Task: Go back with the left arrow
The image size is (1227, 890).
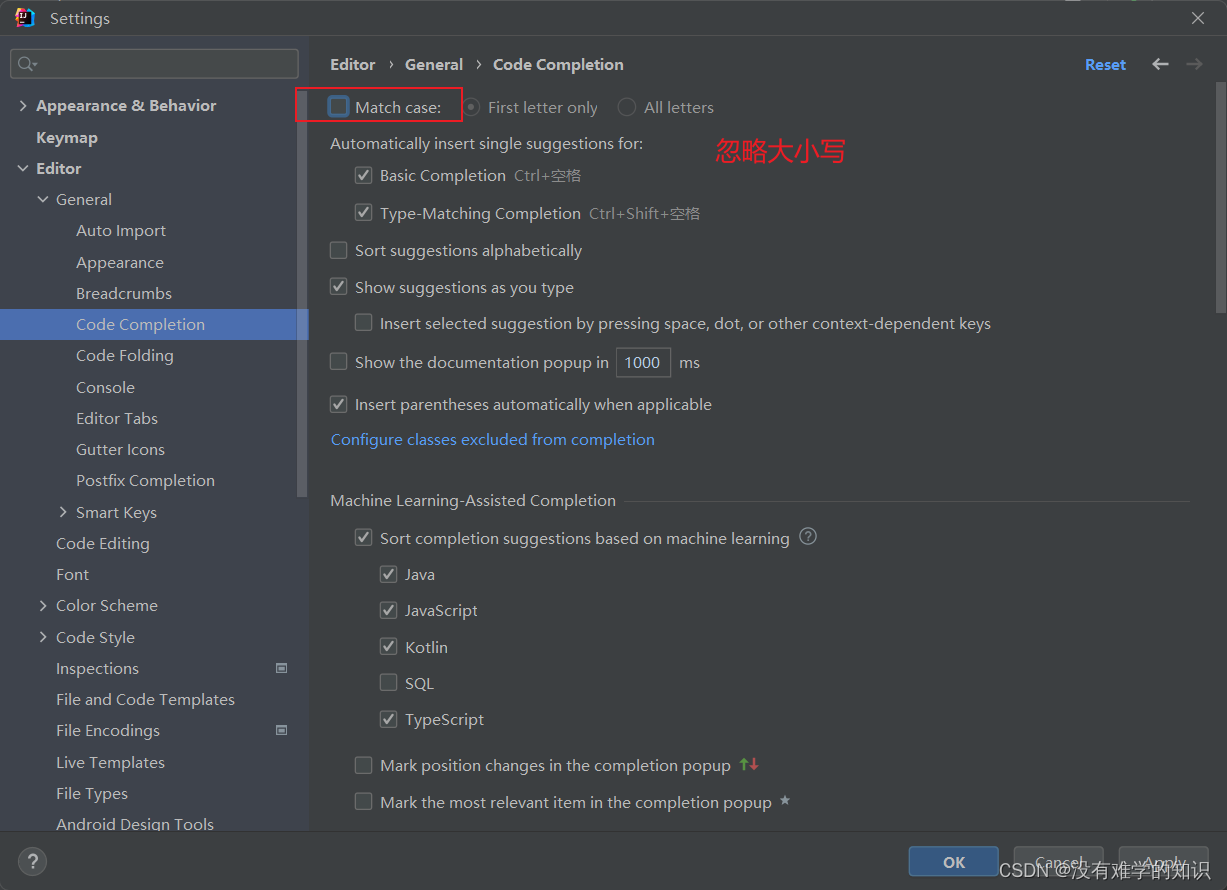Action: click(x=1160, y=64)
